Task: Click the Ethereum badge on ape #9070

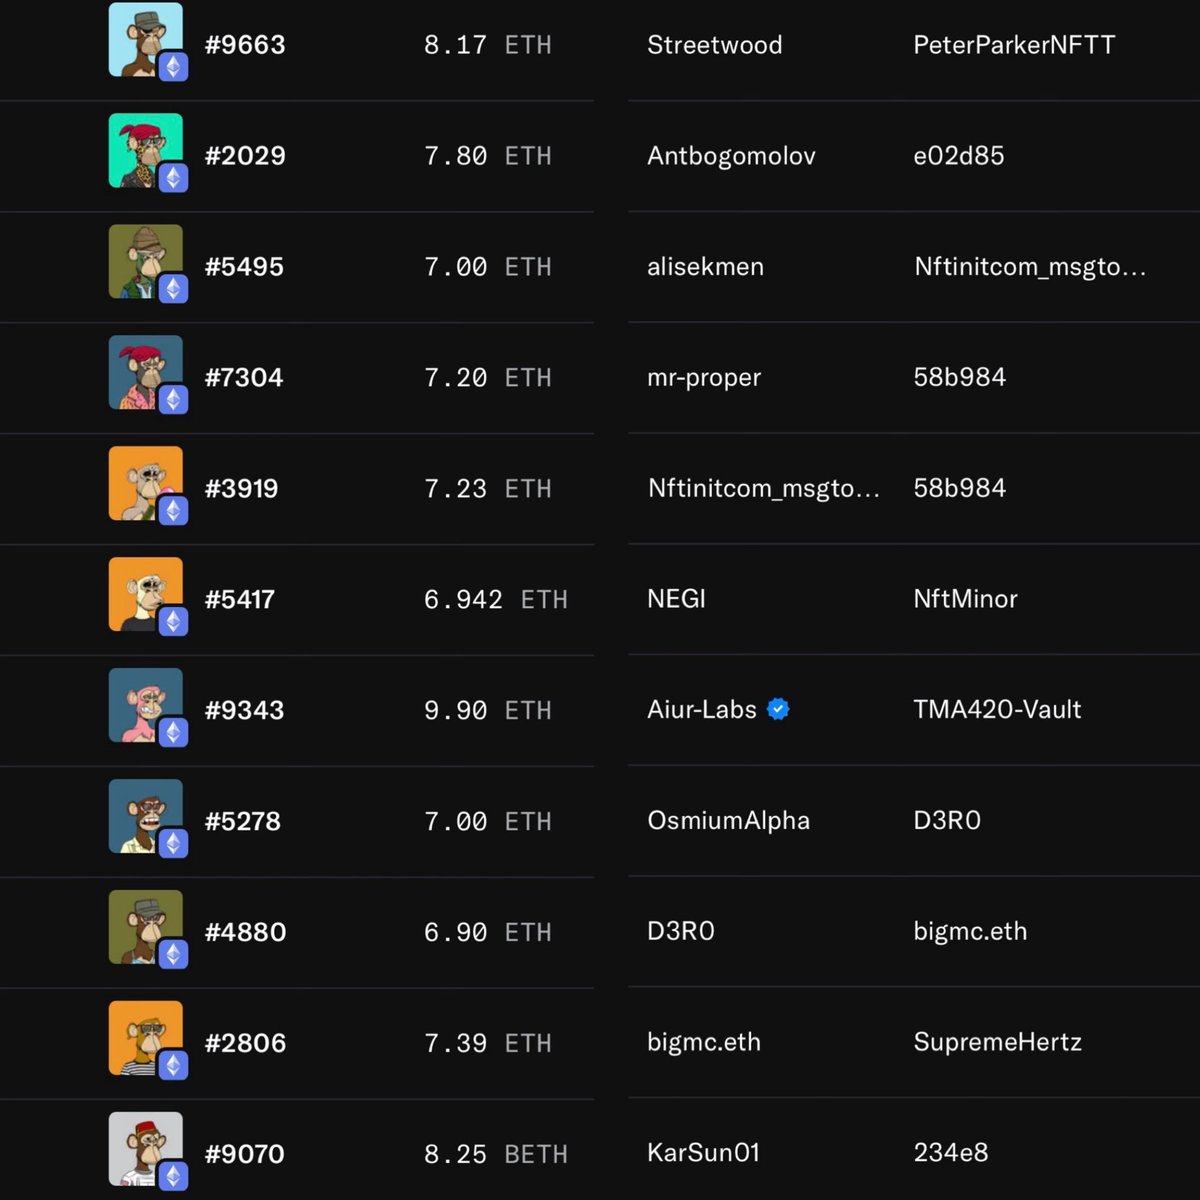Action: (x=173, y=1176)
